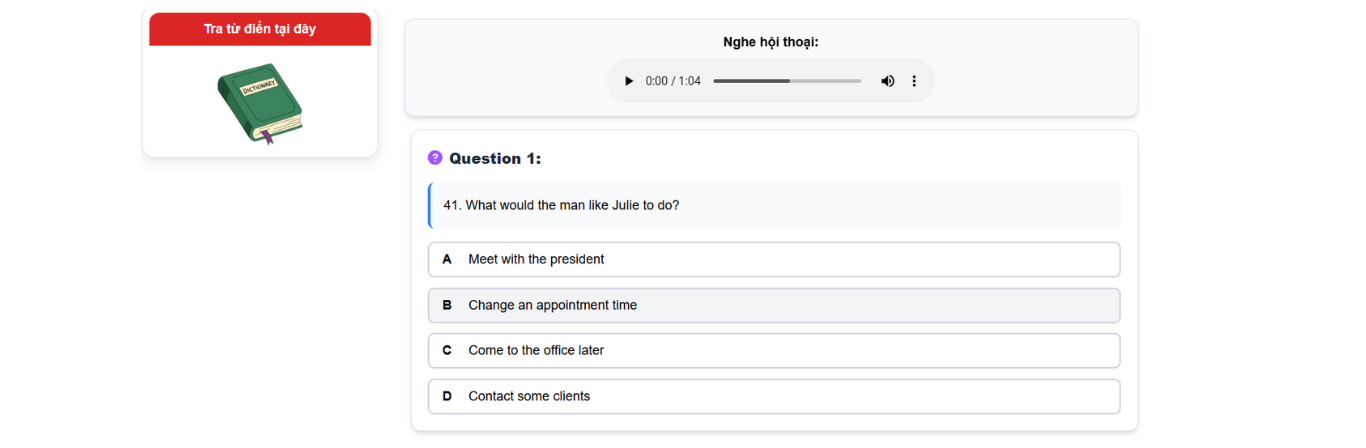Image resolution: width=1366 pixels, height=448 pixels.
Task: Open audio player's three-dot options menu
Action: point(914,81)
